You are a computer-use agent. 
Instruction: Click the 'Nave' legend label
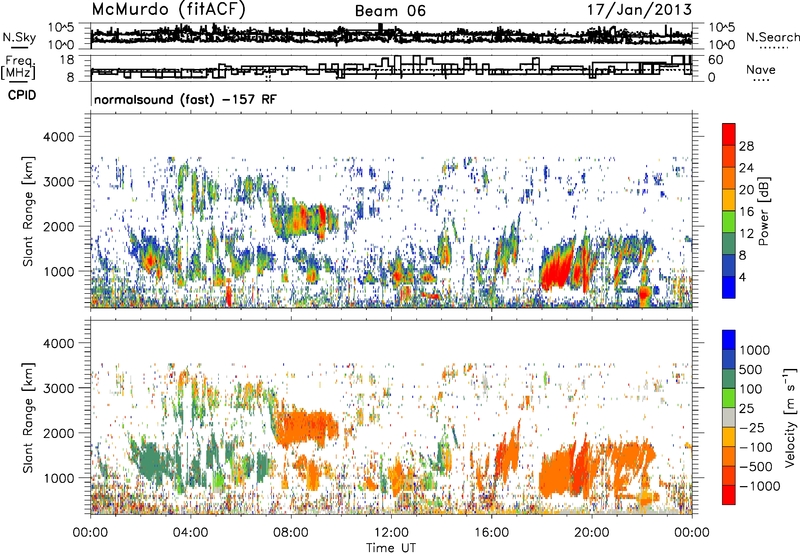click(761, 69)
